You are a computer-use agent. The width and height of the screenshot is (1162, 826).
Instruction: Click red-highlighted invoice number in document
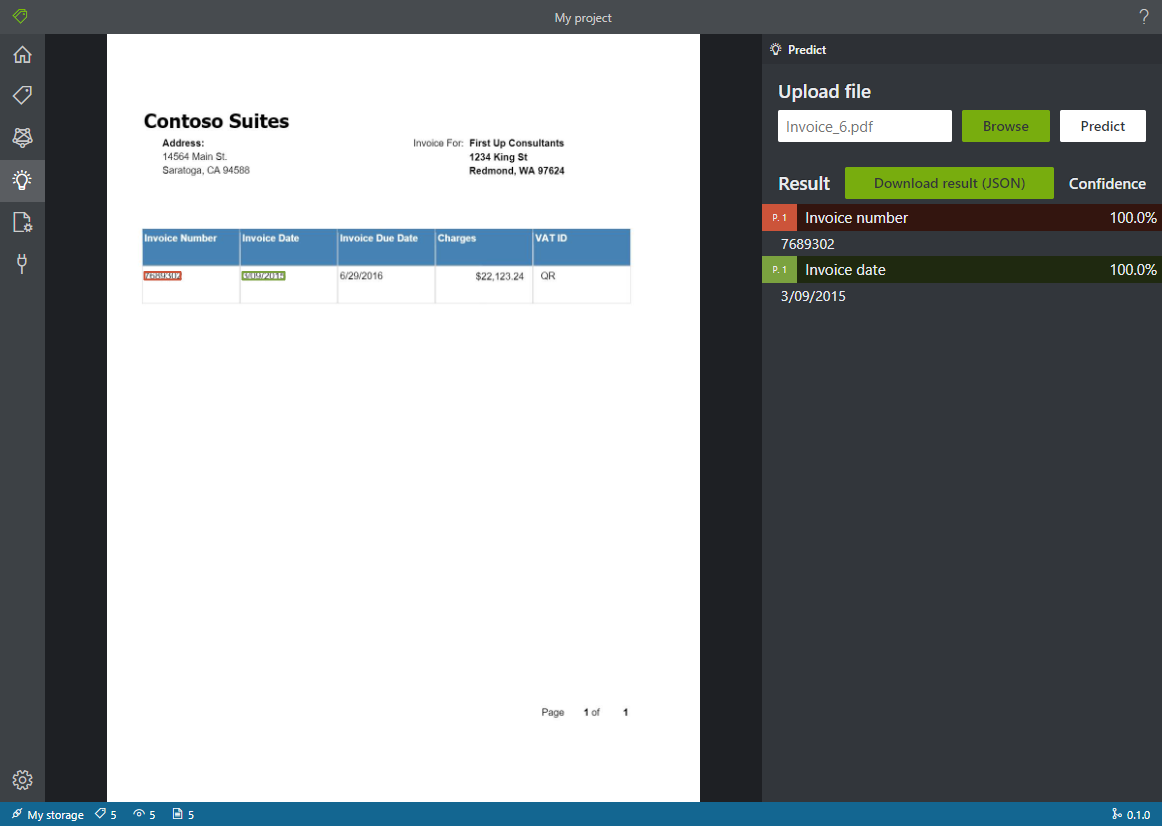pos(162,276)
